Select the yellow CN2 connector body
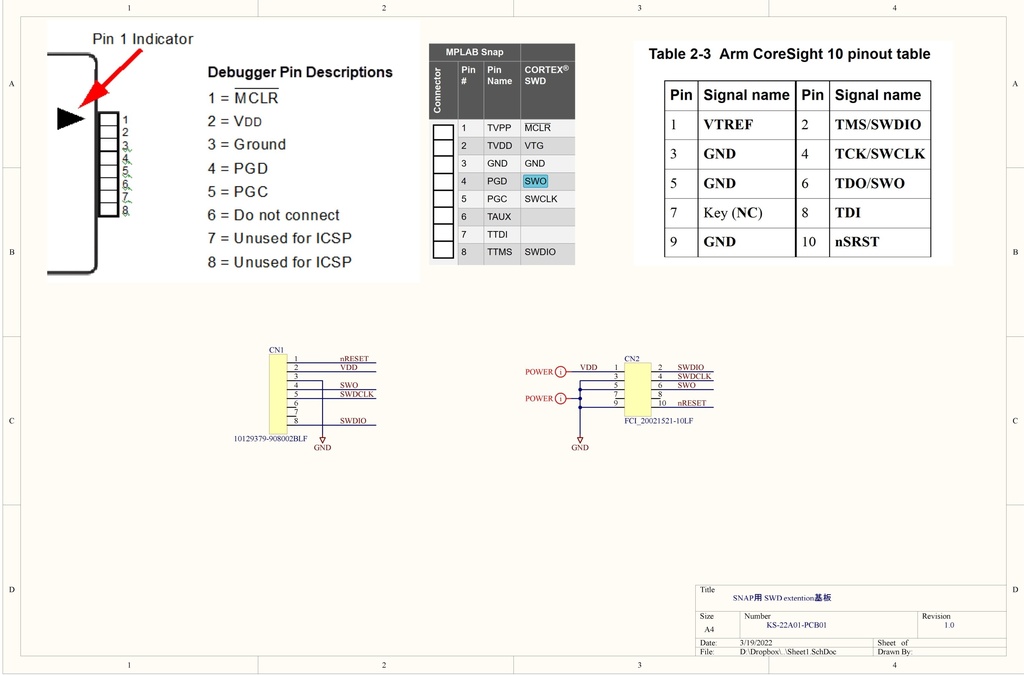Viewport: 1024px width, 675px height. [x=637, y=389]
